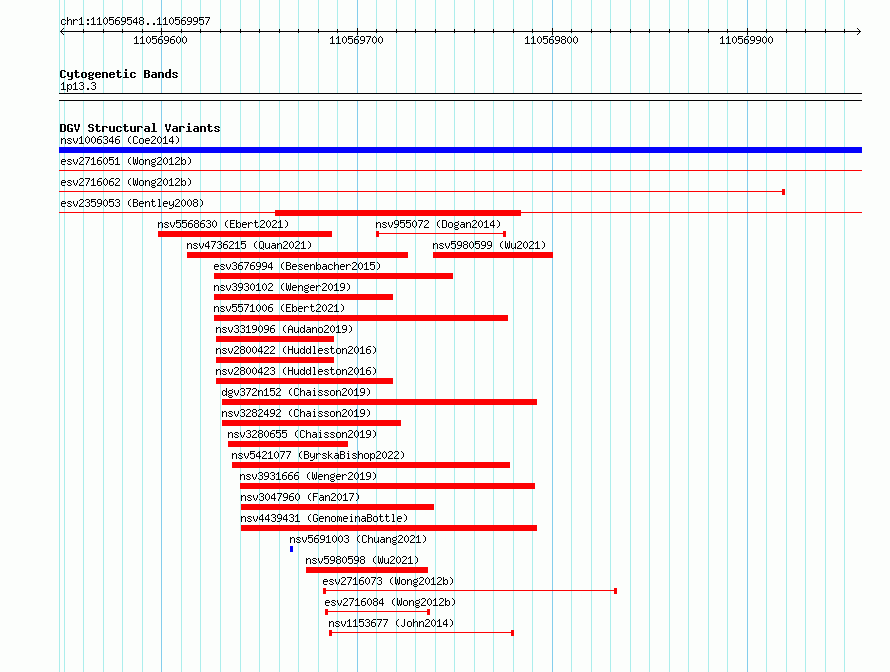890x672 pixels.
Task: Click the small blue nsv5691003 variant marker
Action: (291, 549)
